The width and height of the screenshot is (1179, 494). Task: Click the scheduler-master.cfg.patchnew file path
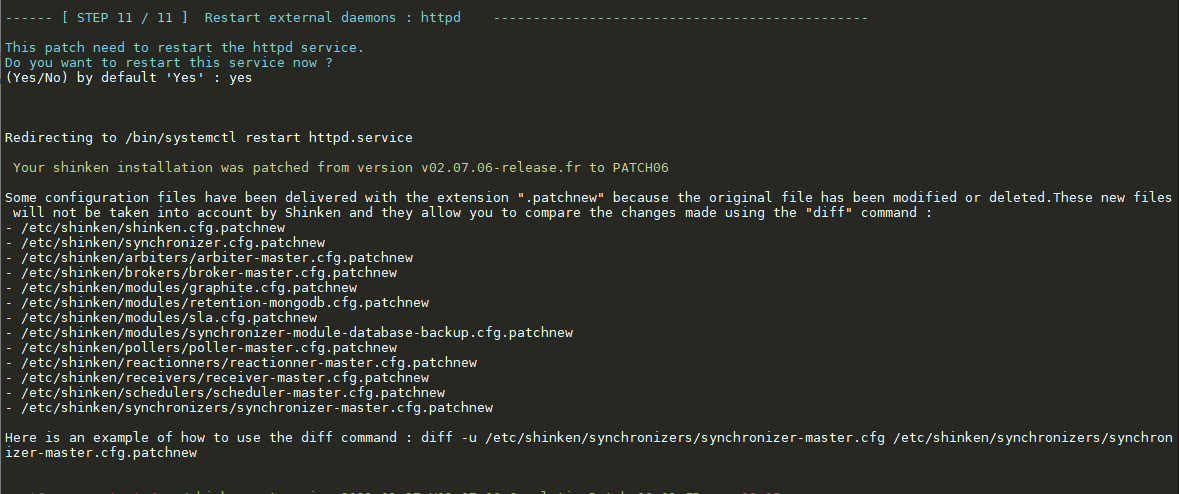[232, 393]
